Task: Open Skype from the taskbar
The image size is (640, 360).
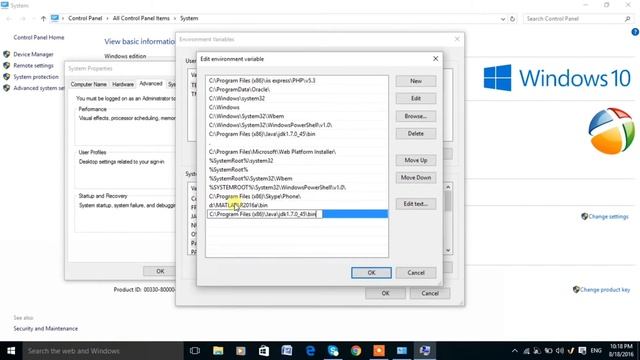Action: point(333,351)
